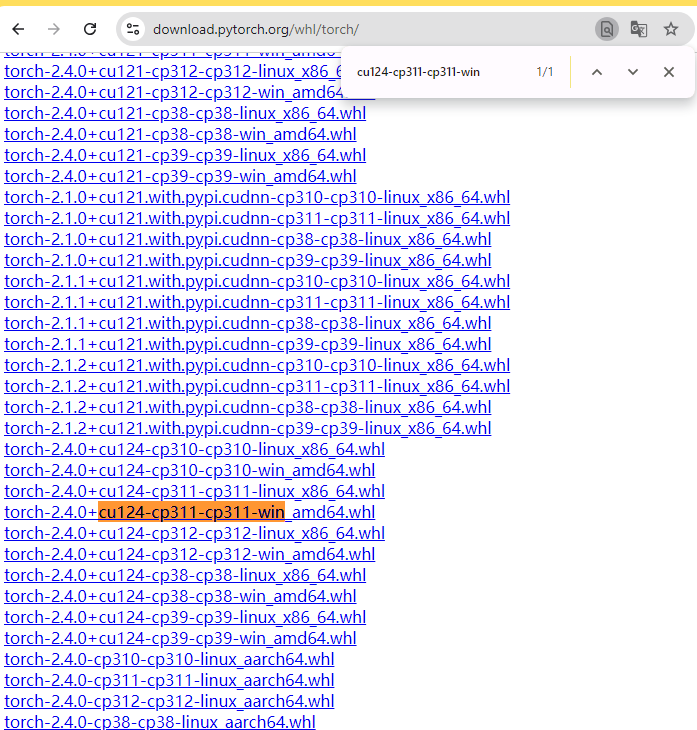The image size is (697, 730).
Task: Open torch-2.4.0+cu121-cp39-cp39-win_amd64.whl link
Action: tap(180, 176)
